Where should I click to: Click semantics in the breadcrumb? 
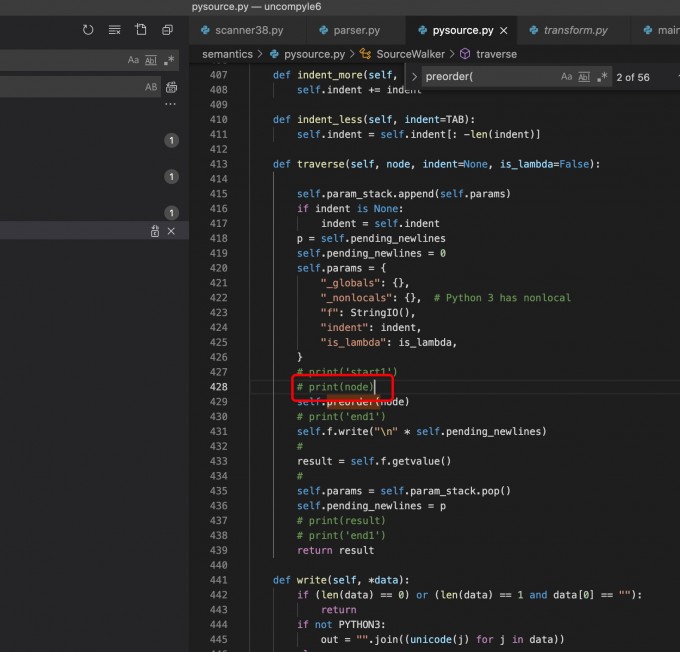tap(227, 54)
